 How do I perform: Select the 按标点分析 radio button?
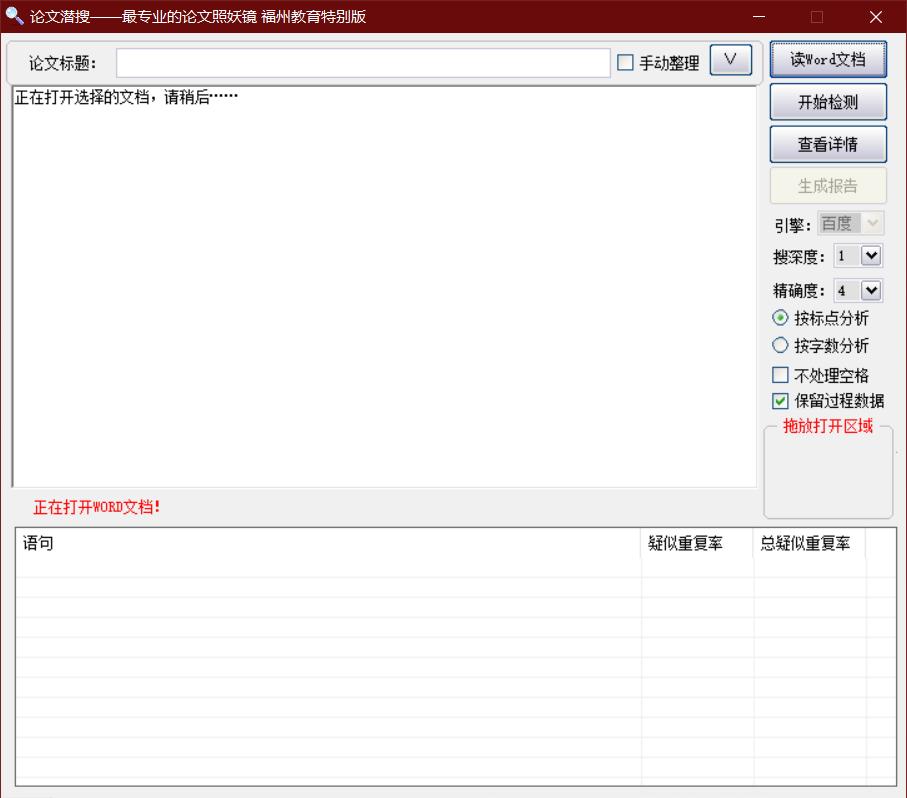[780, 317]
